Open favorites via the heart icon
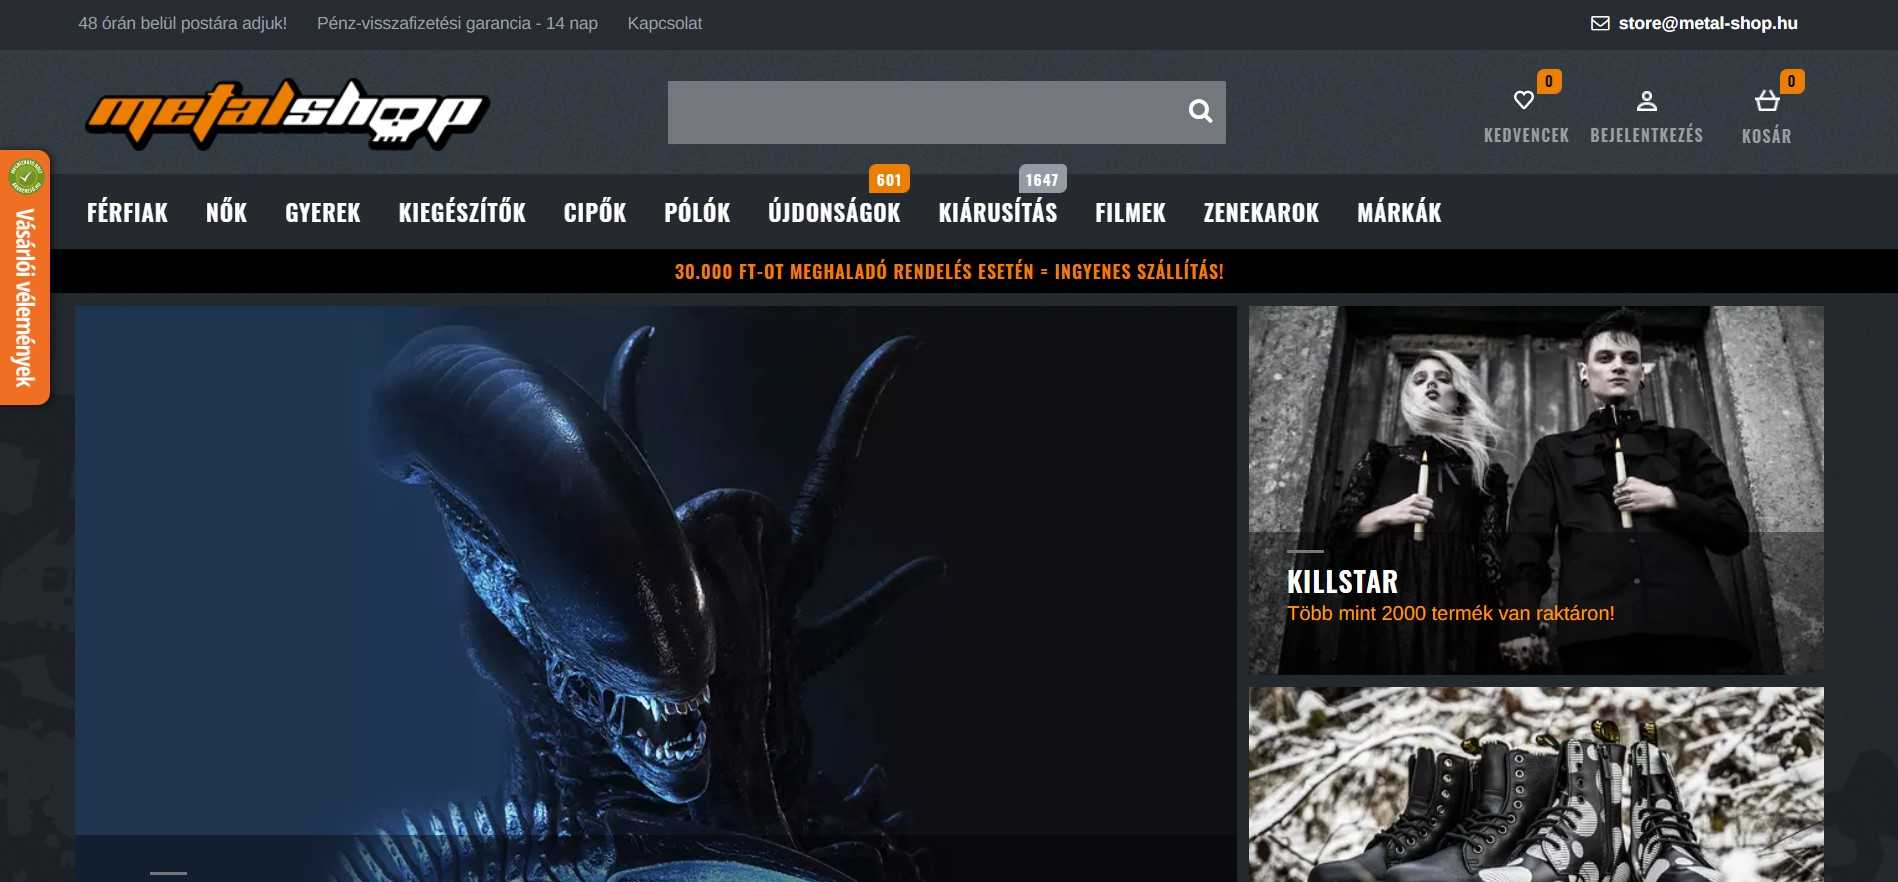This screenshot has height=882, width=1898. 1524,100
